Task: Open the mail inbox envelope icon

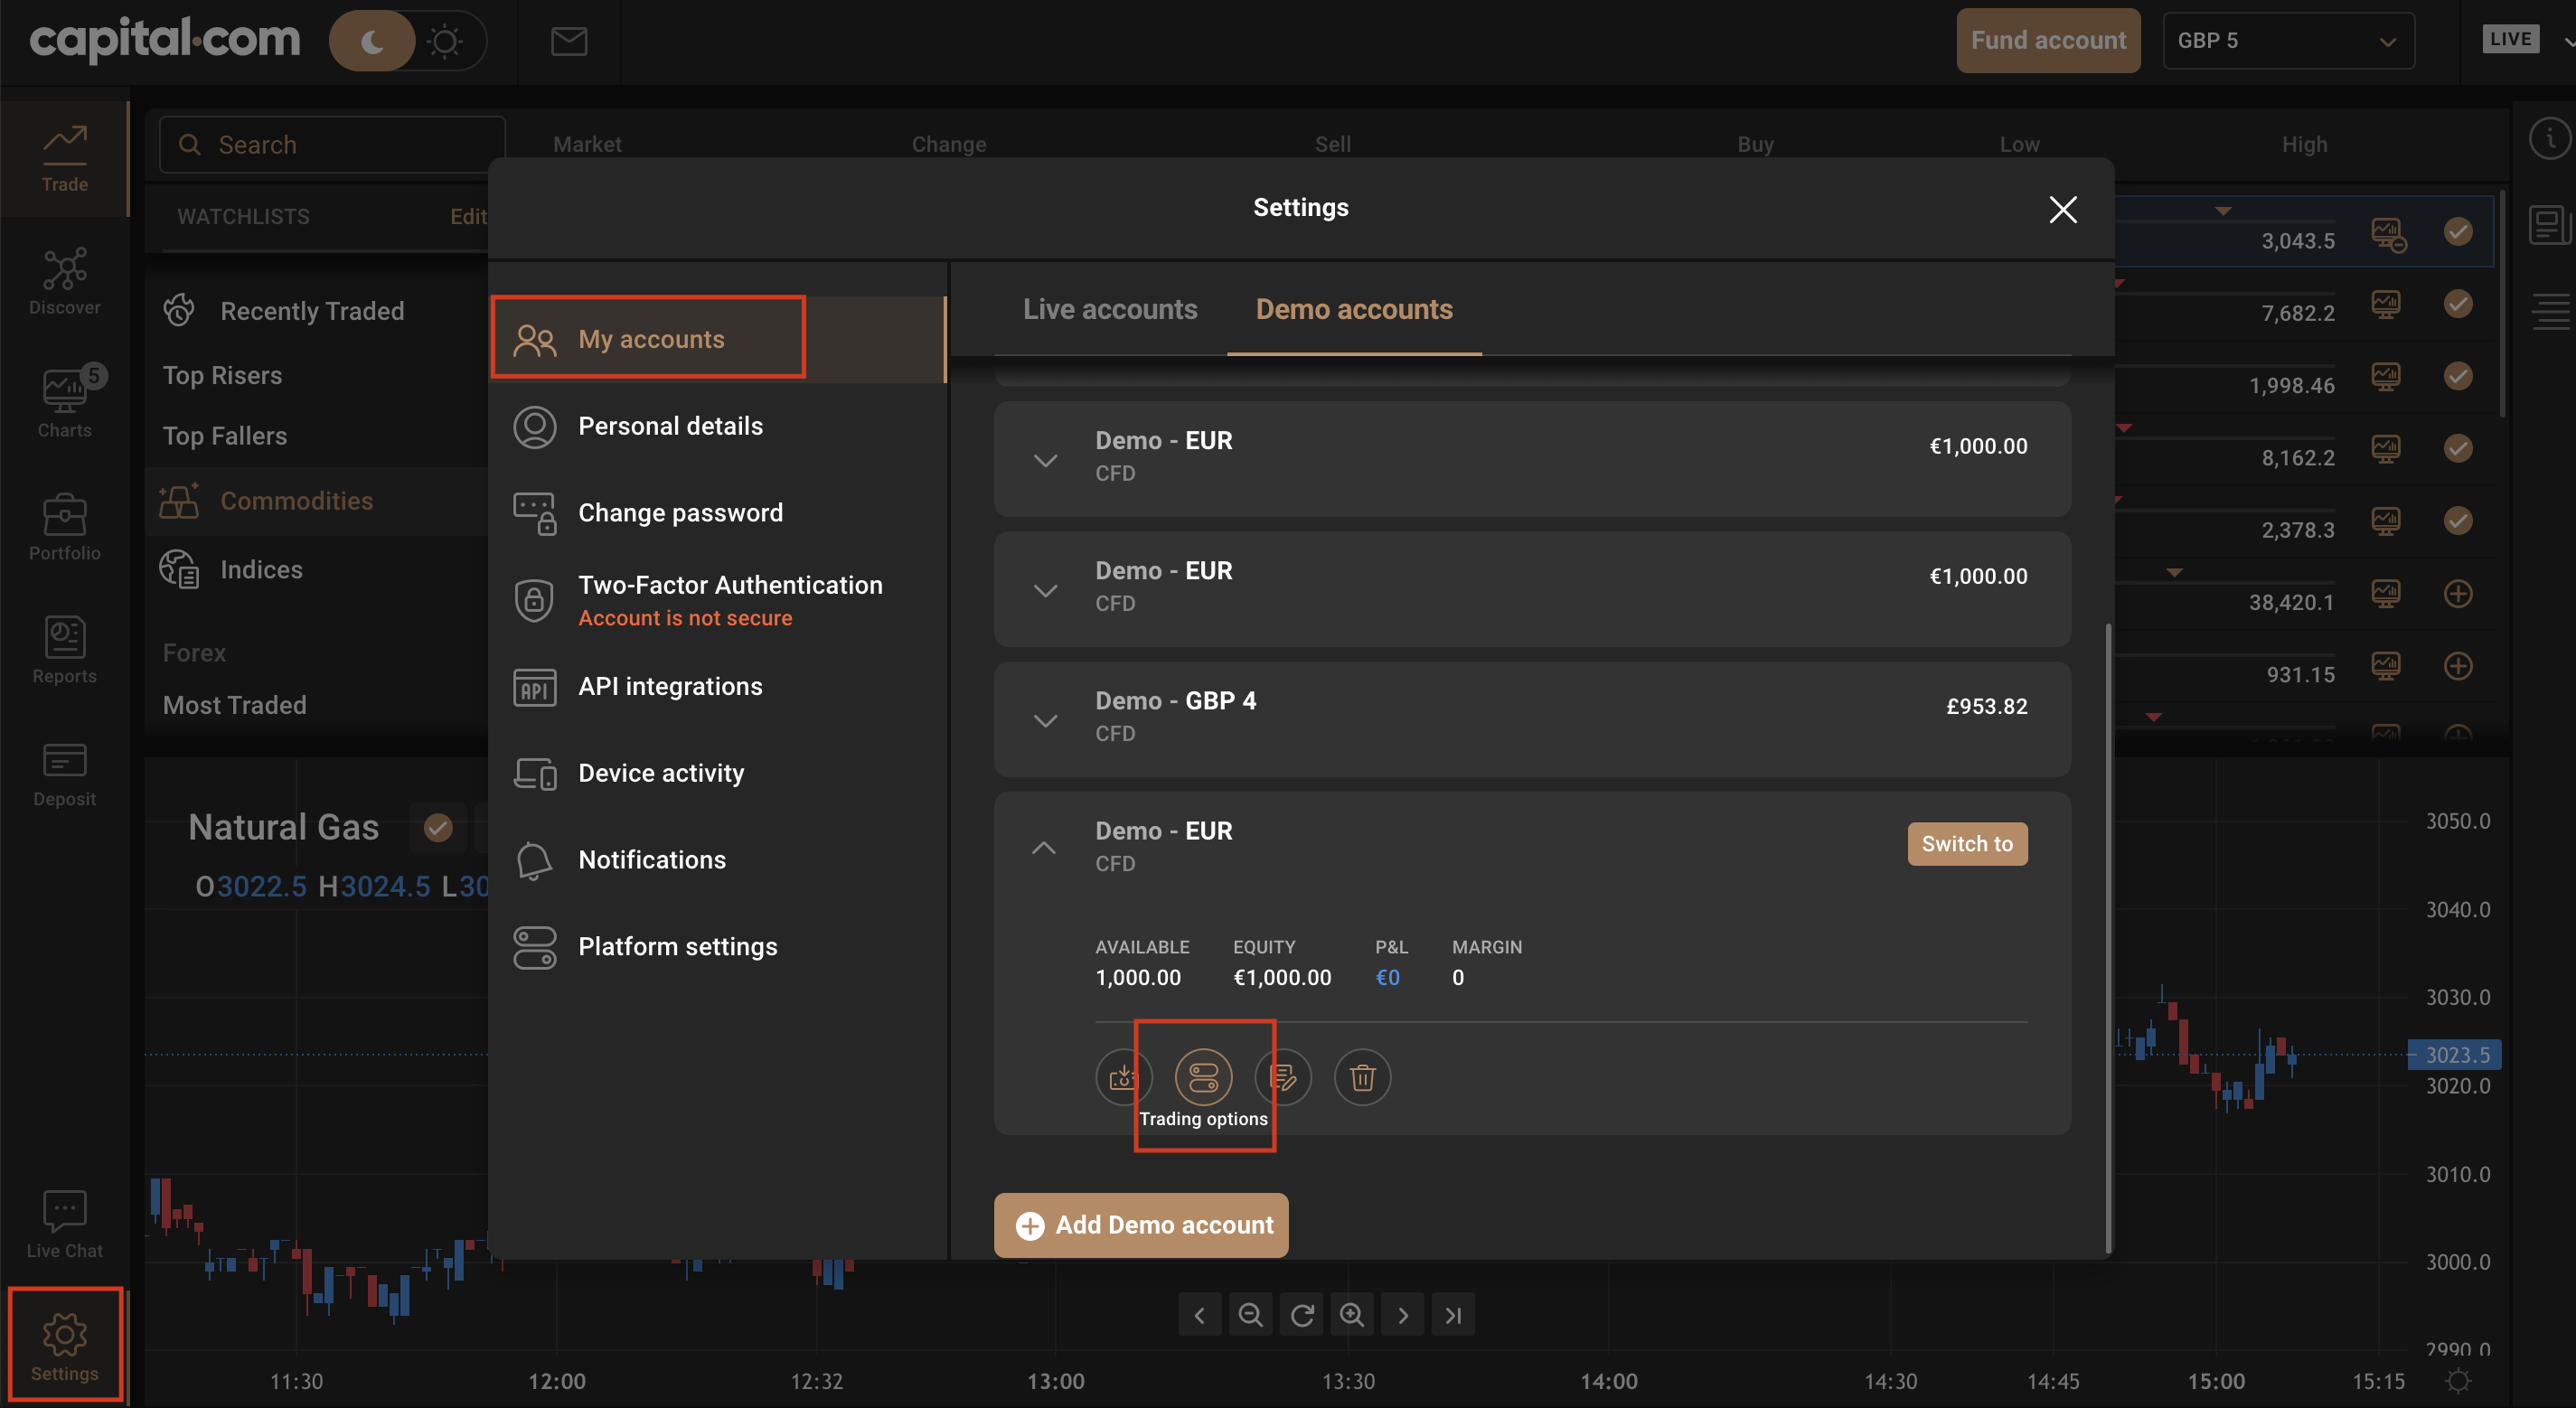Action: coord(569,41)
